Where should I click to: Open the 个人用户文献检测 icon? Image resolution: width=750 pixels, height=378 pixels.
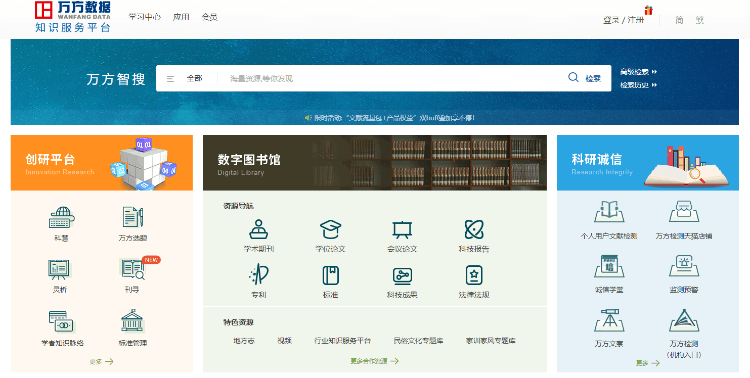(609, 212)
